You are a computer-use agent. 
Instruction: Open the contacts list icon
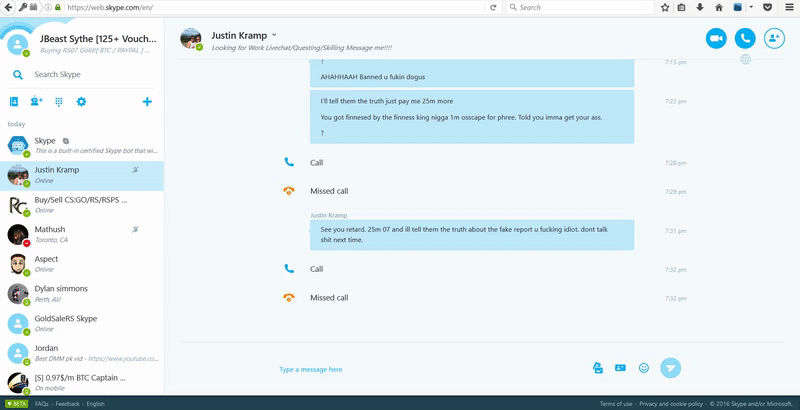(x=14, y=101)
